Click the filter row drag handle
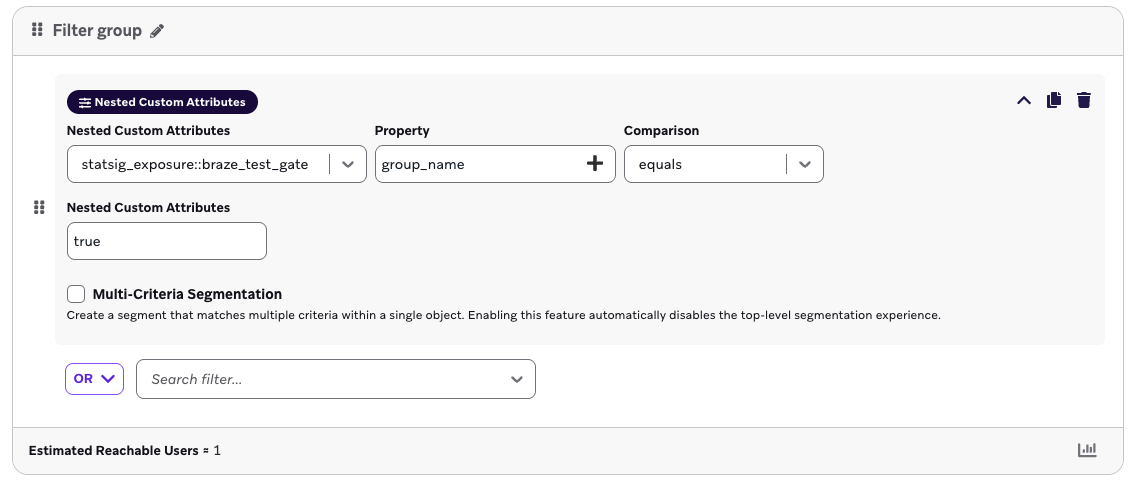 [39, 208]
